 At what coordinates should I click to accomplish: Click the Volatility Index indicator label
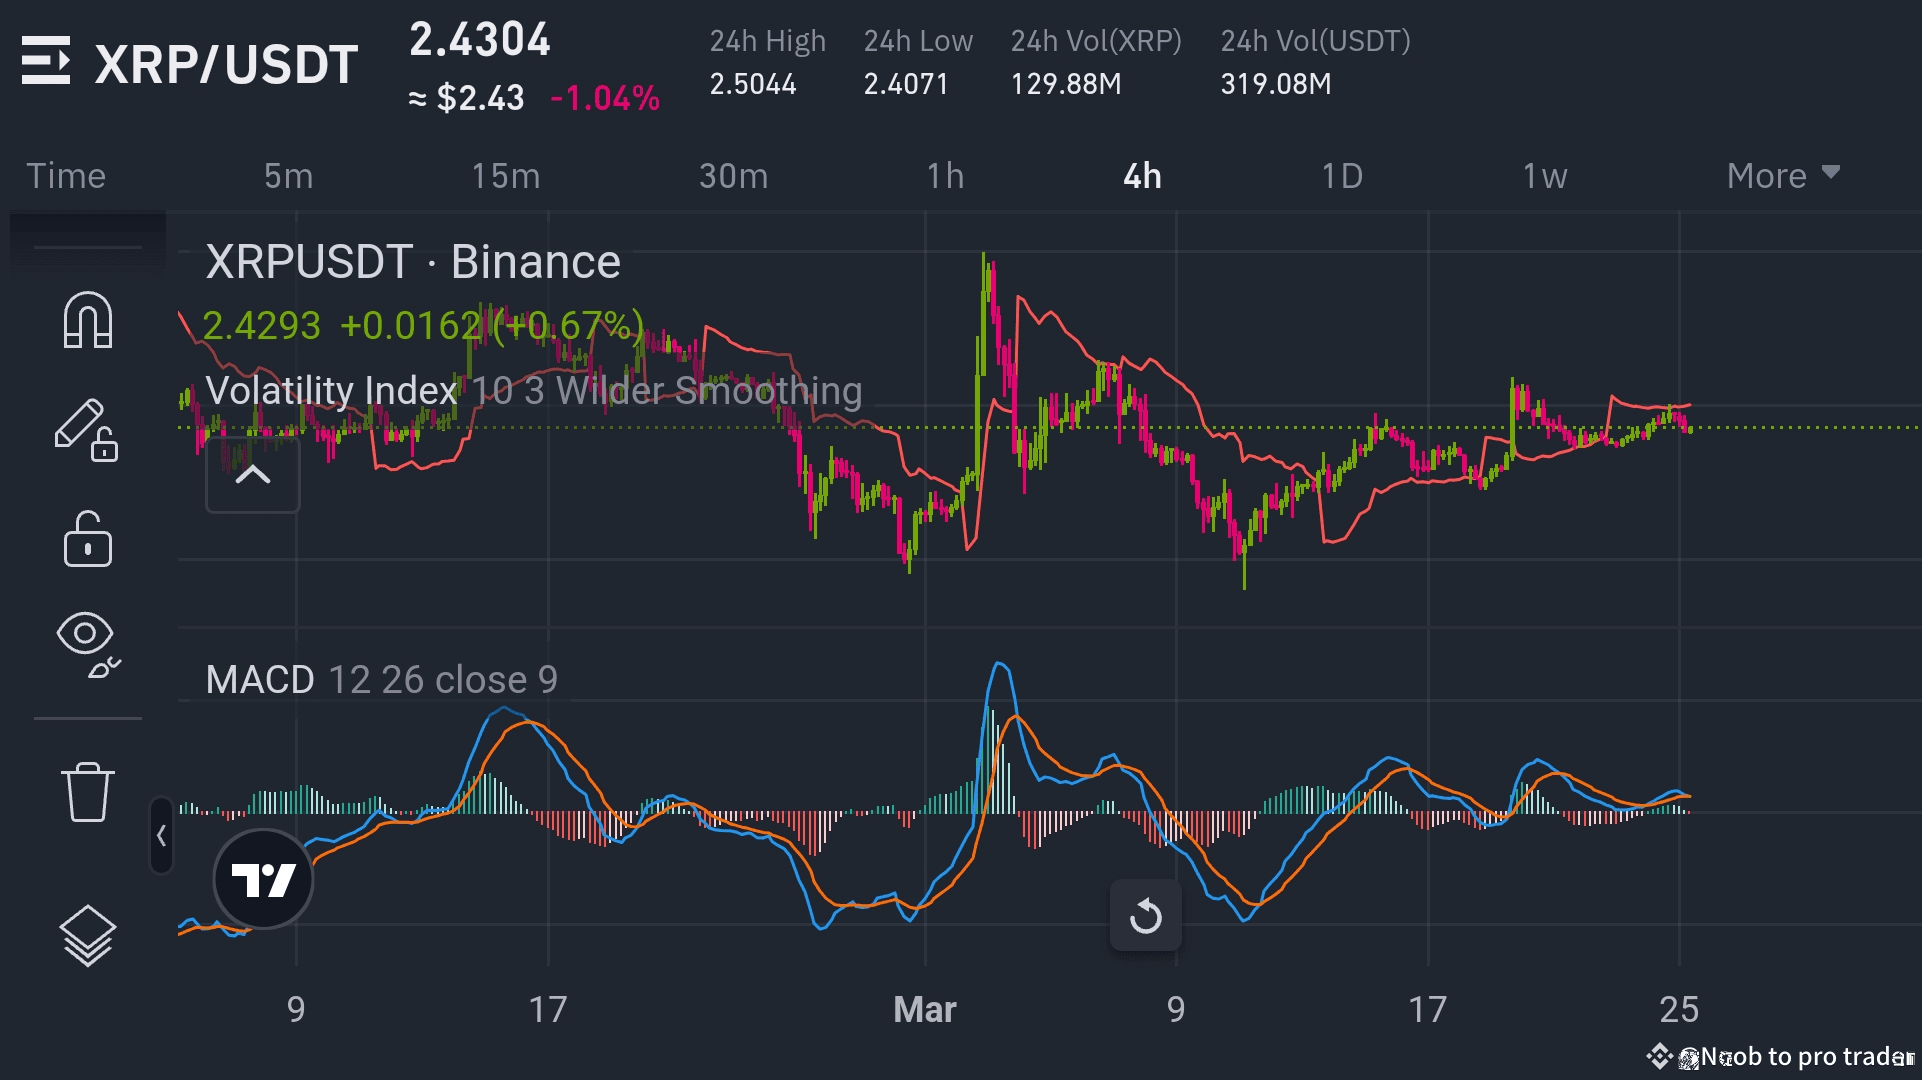[330, 391]
